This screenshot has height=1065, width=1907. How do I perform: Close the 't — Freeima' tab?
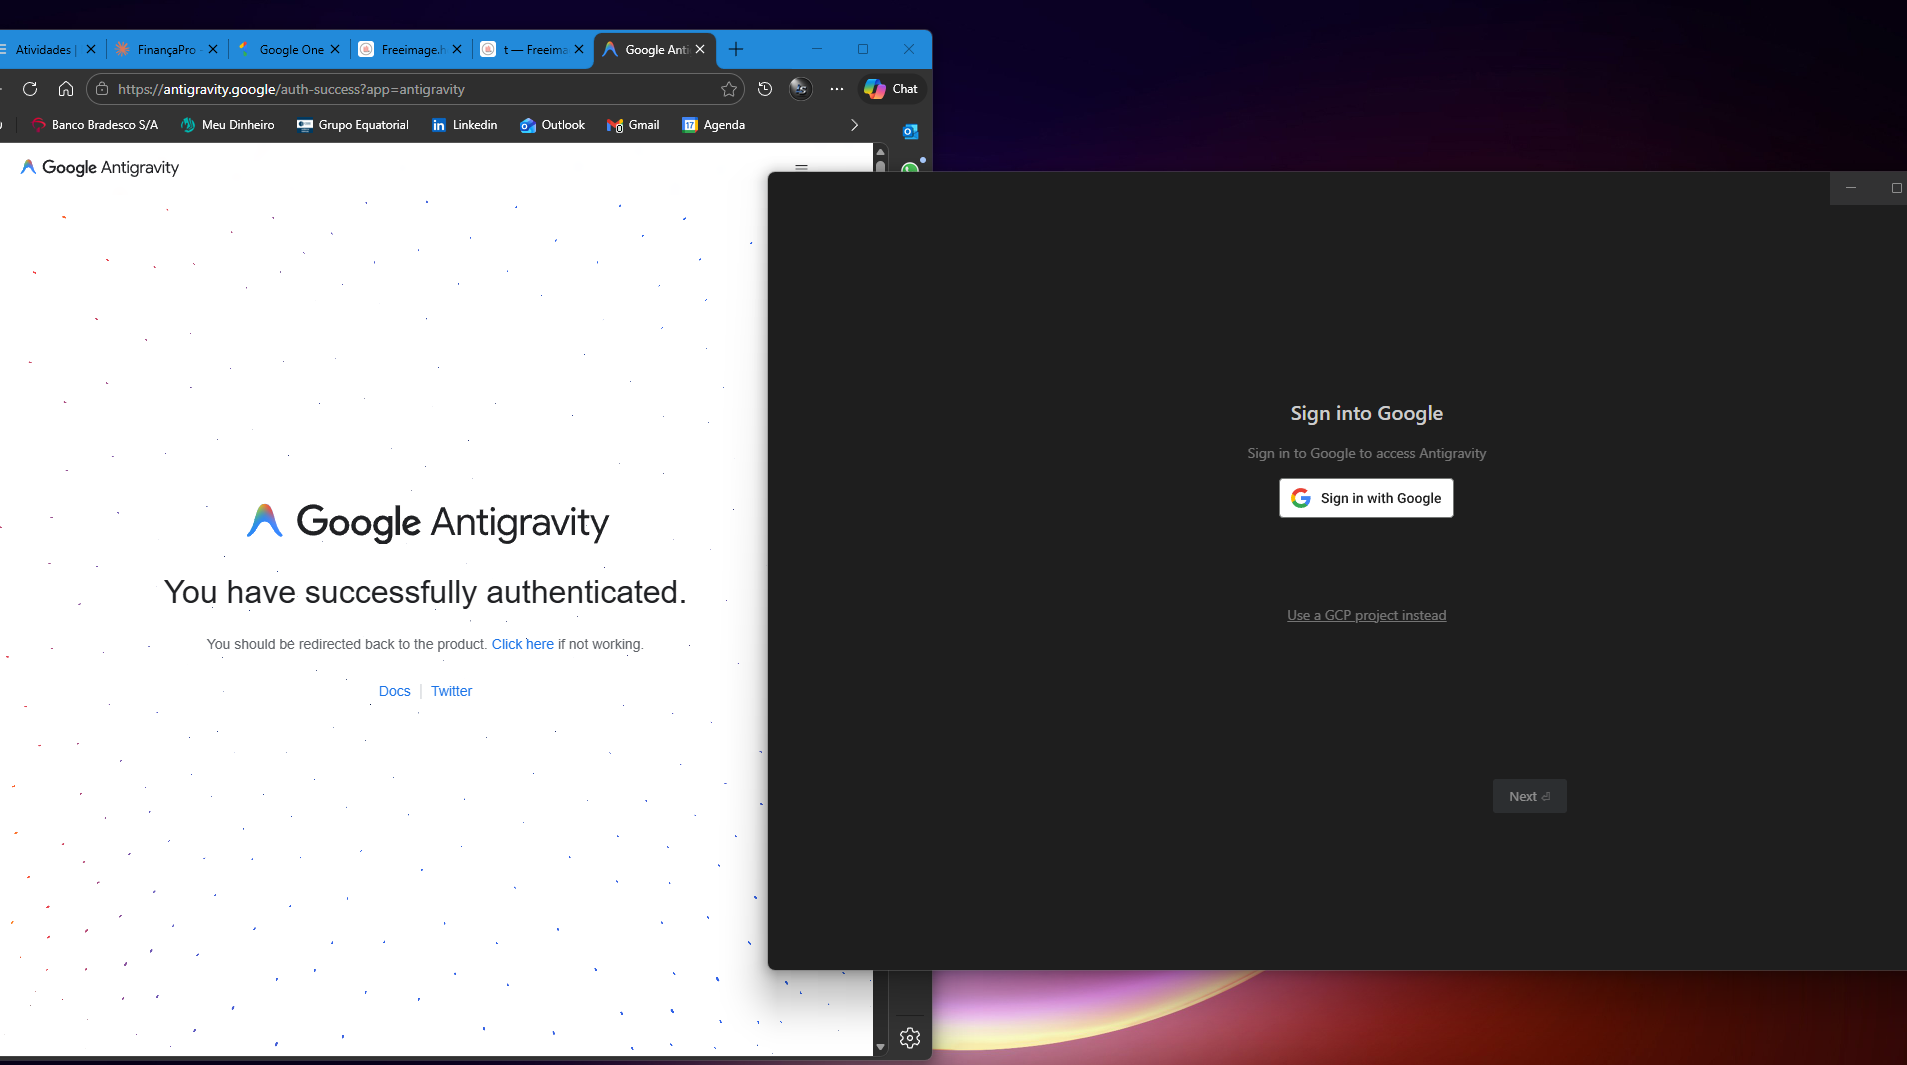pos(579,49)
